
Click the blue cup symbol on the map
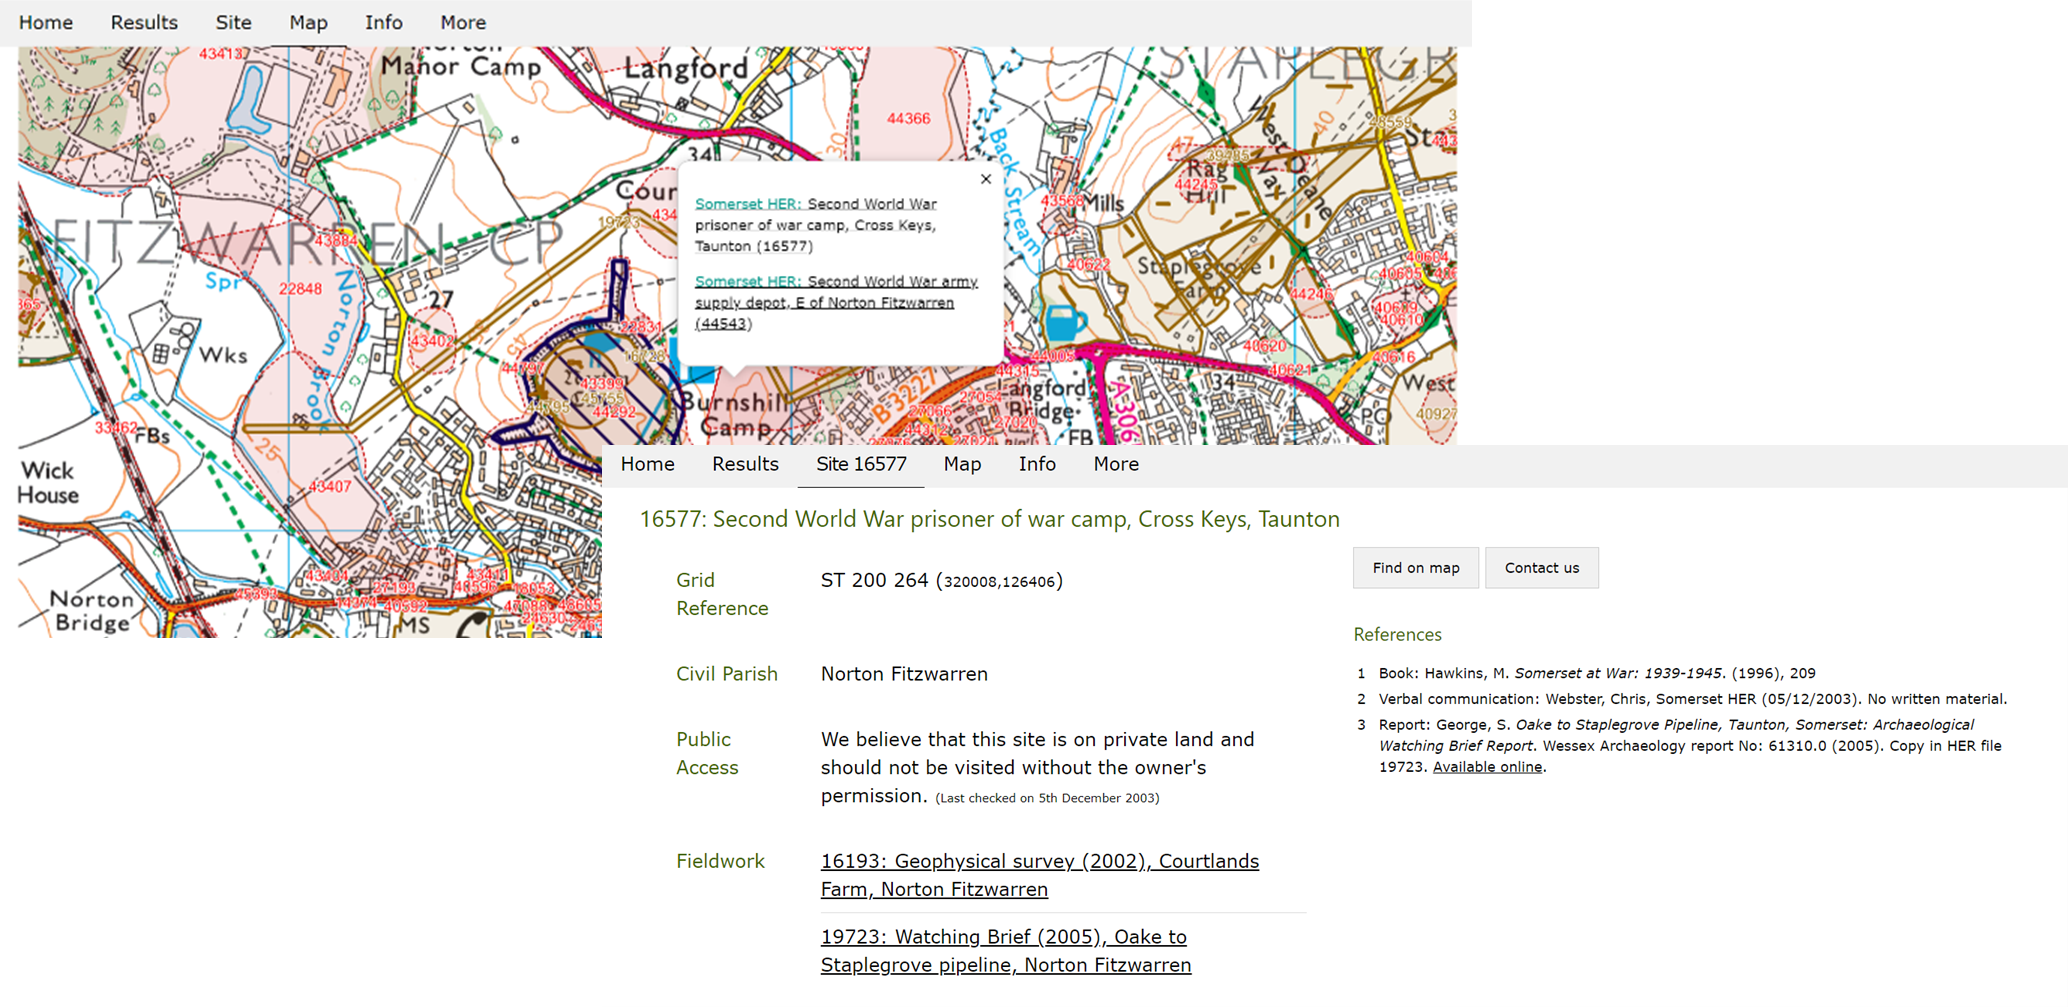tap(1064, 322)
